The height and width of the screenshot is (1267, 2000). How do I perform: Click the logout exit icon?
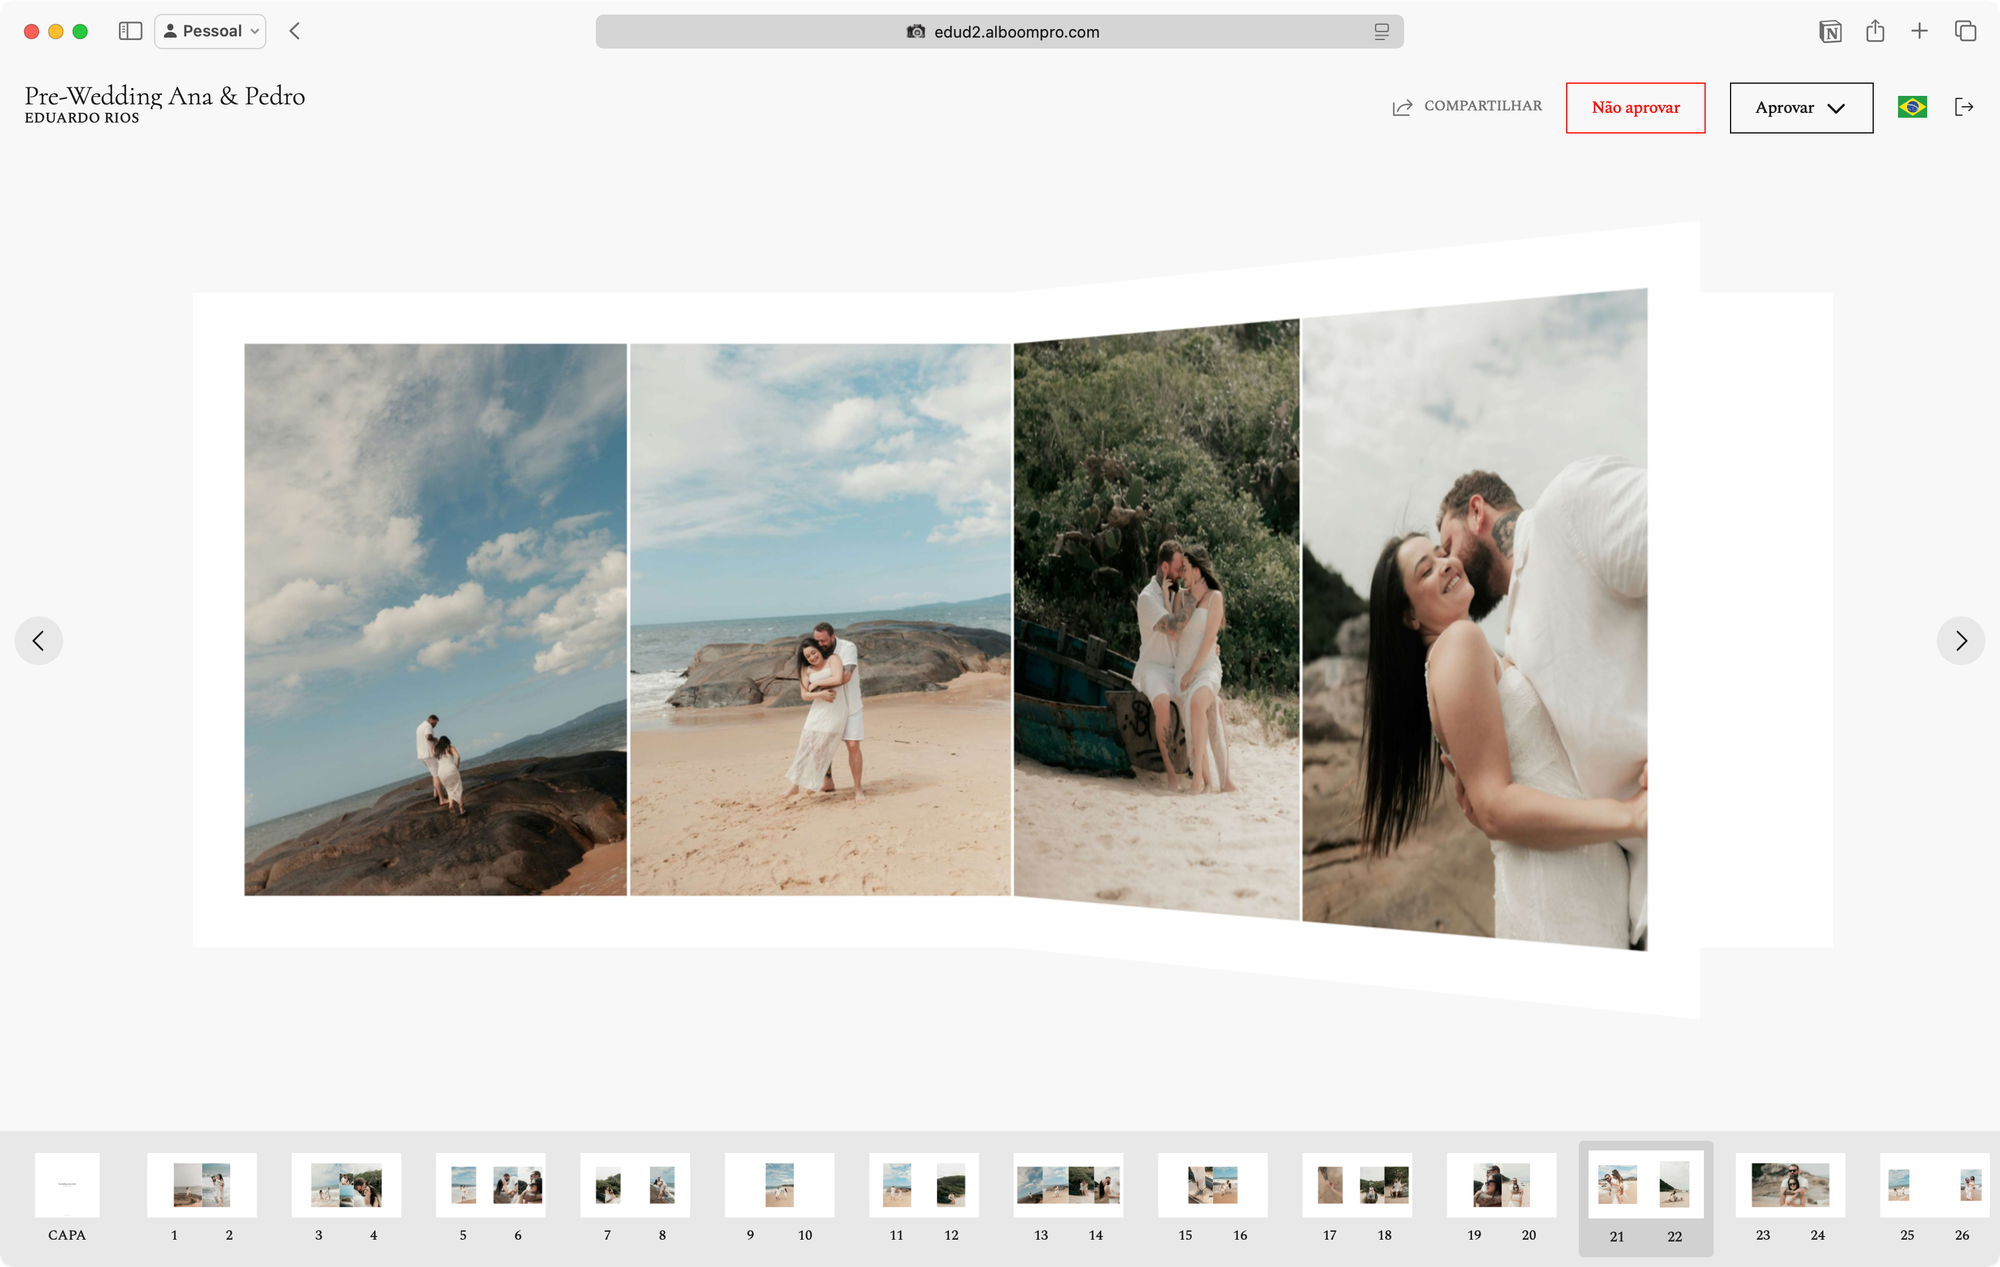point(1964,107)
